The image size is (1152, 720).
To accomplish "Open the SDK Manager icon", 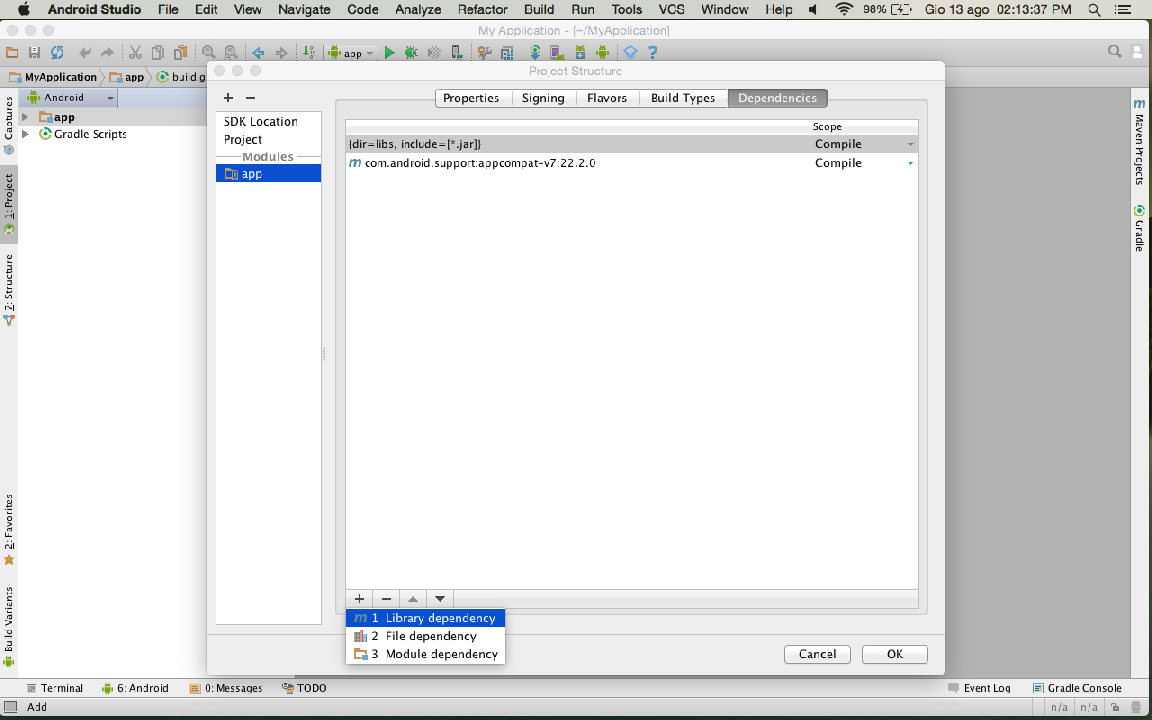I will pyautogui.click(x=580, y=52).
